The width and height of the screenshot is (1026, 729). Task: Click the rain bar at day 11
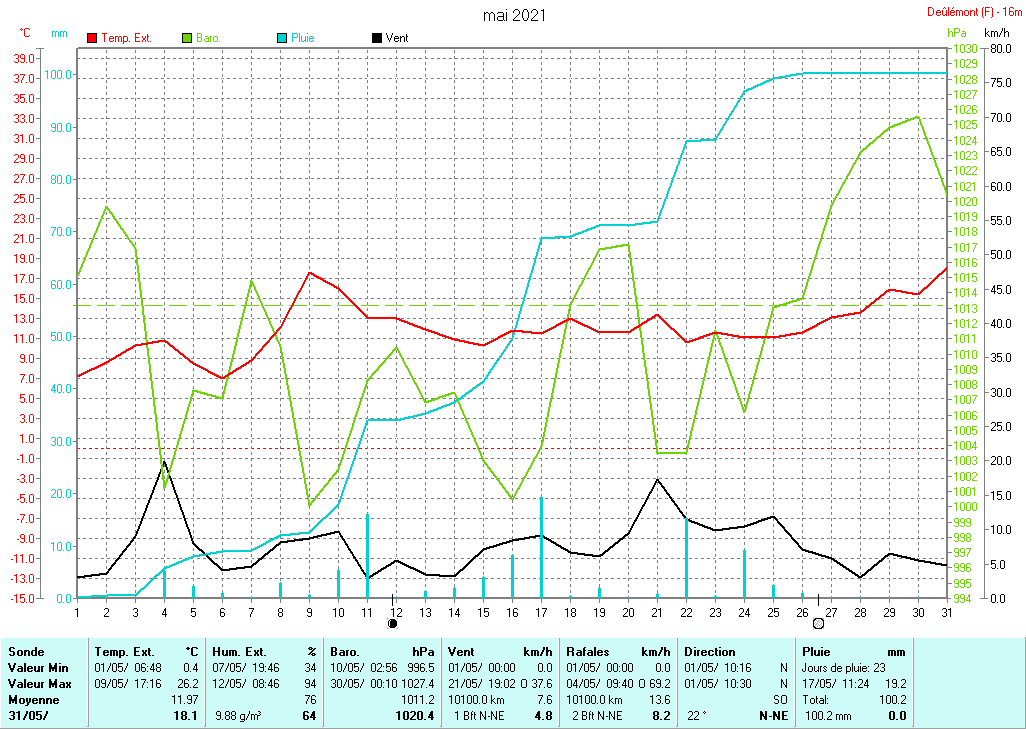click(x=367, y=555)
